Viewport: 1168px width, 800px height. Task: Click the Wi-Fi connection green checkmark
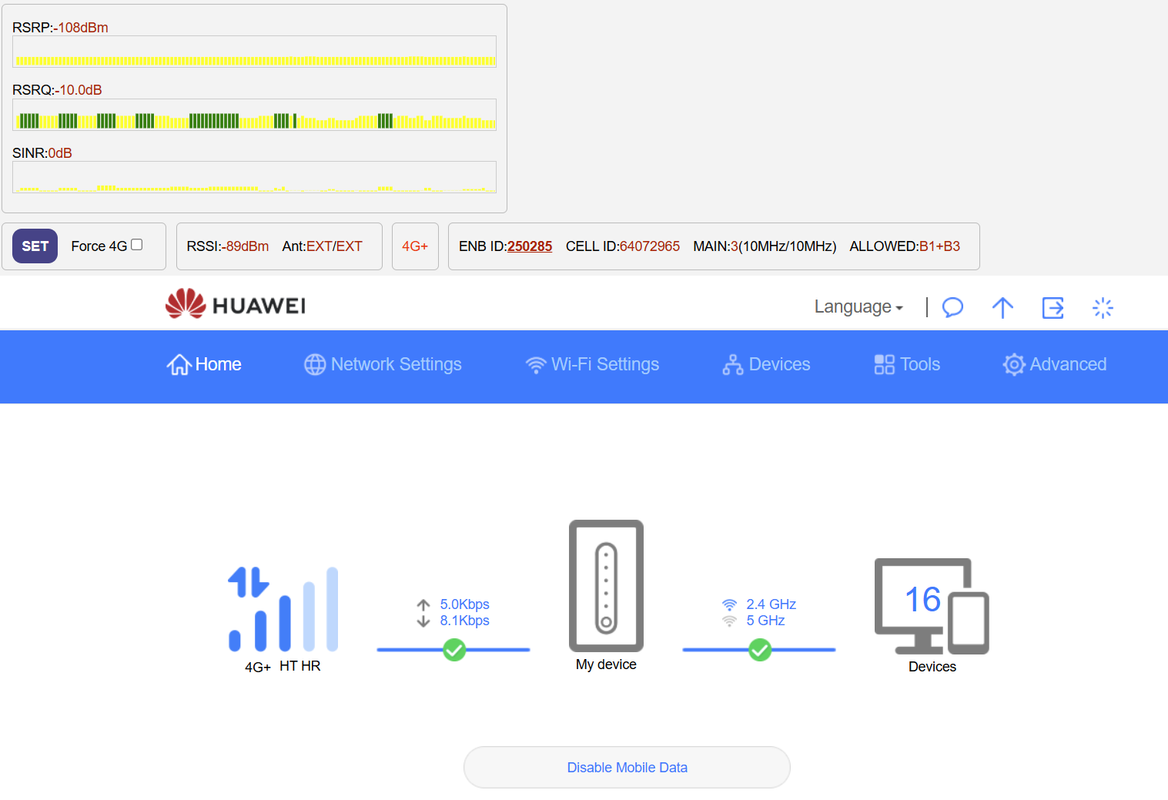[x=760, y=650]
